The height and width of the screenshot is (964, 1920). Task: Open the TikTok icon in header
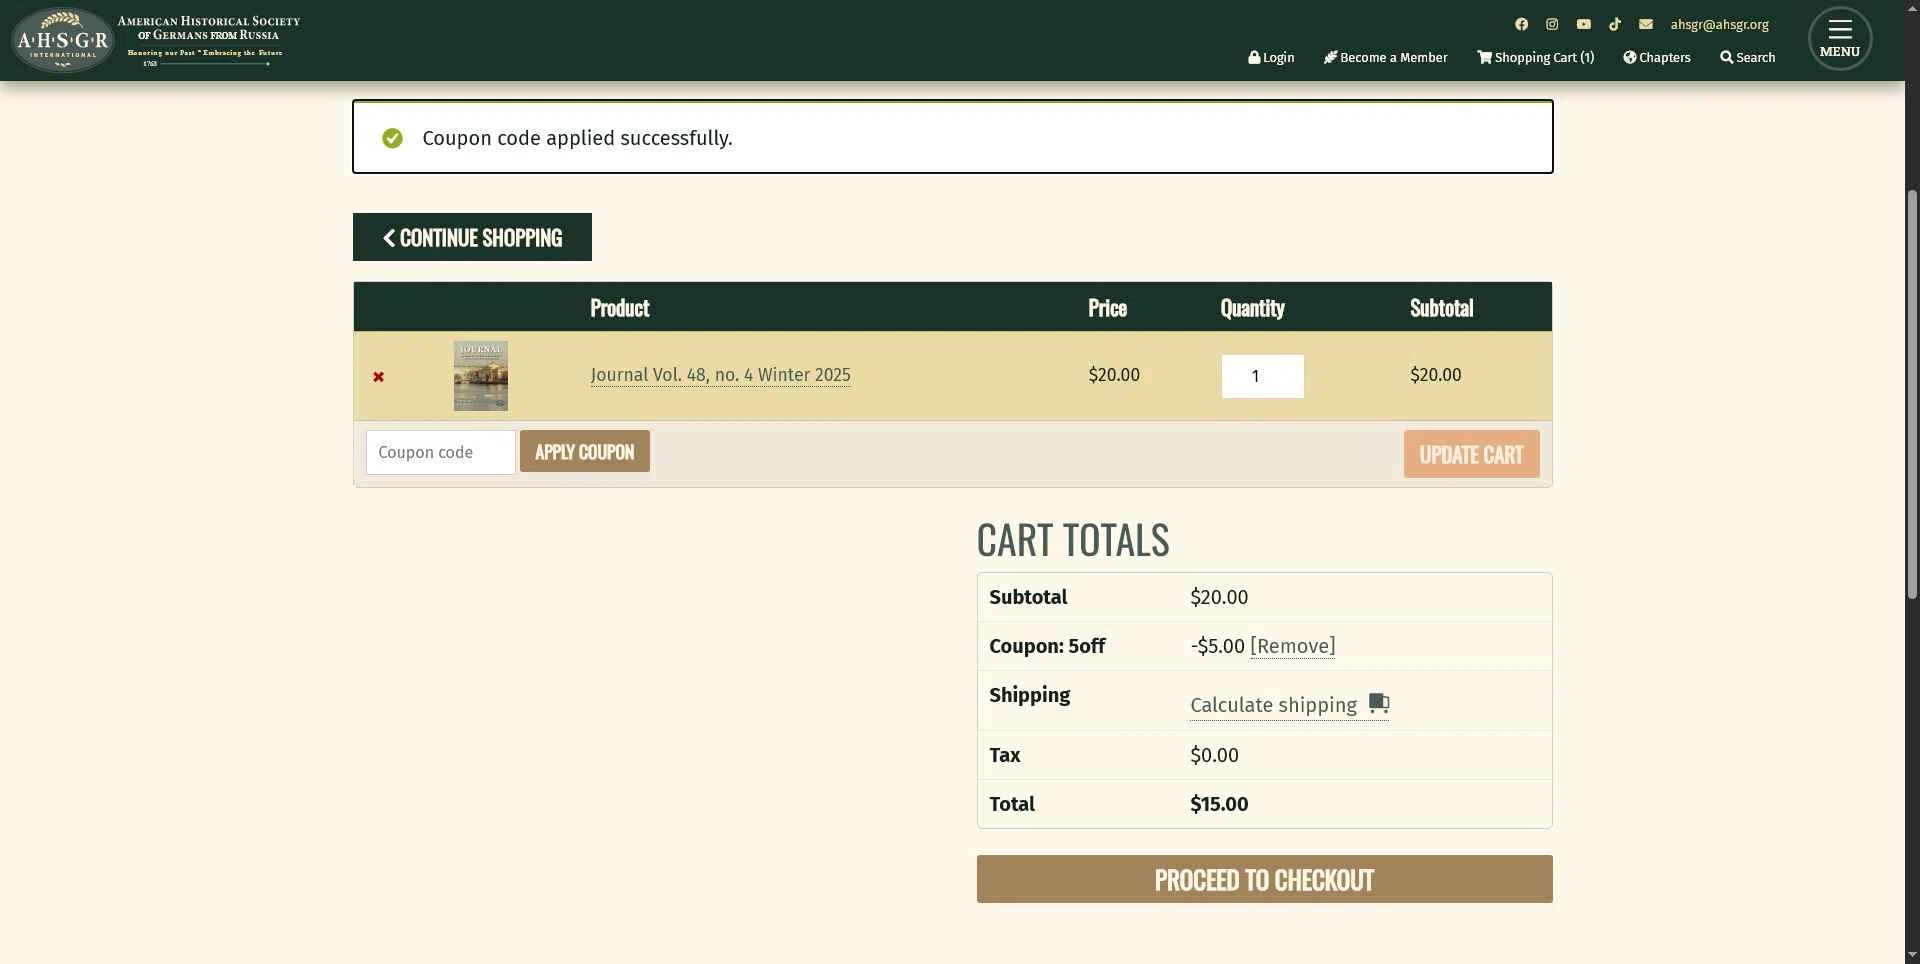click(x=1614, y=24)
